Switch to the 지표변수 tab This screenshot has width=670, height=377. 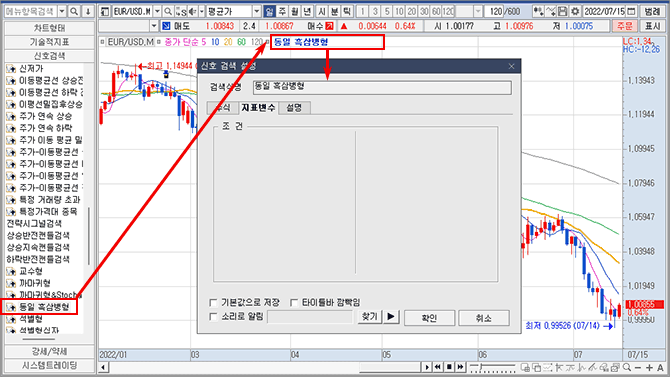[258, 108]
